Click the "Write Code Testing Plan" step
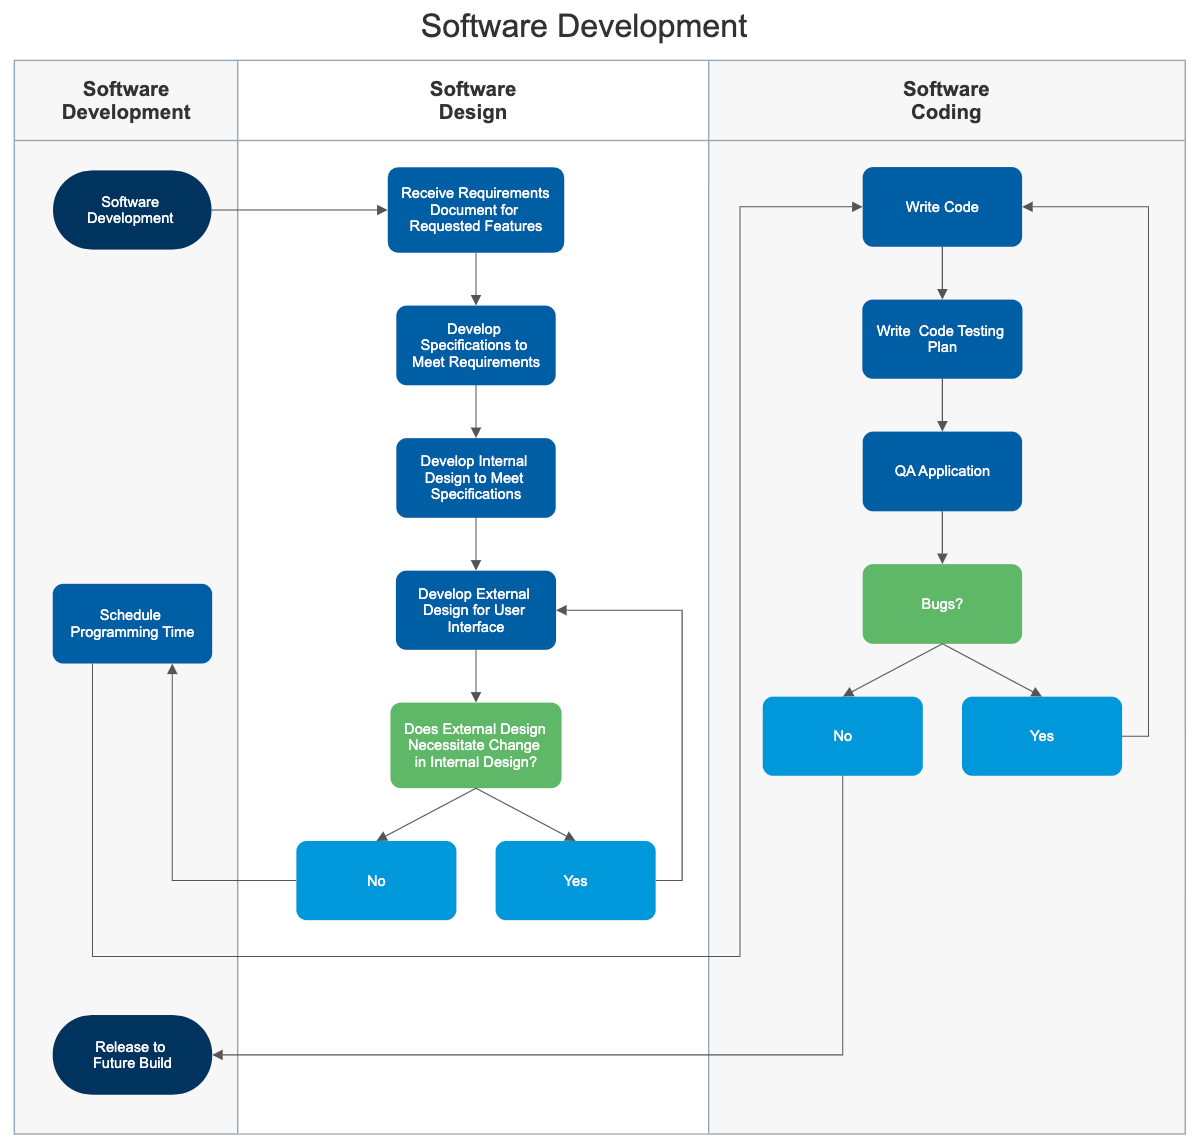Screen dimensions: 1198x1144 [x=941, y=339]
